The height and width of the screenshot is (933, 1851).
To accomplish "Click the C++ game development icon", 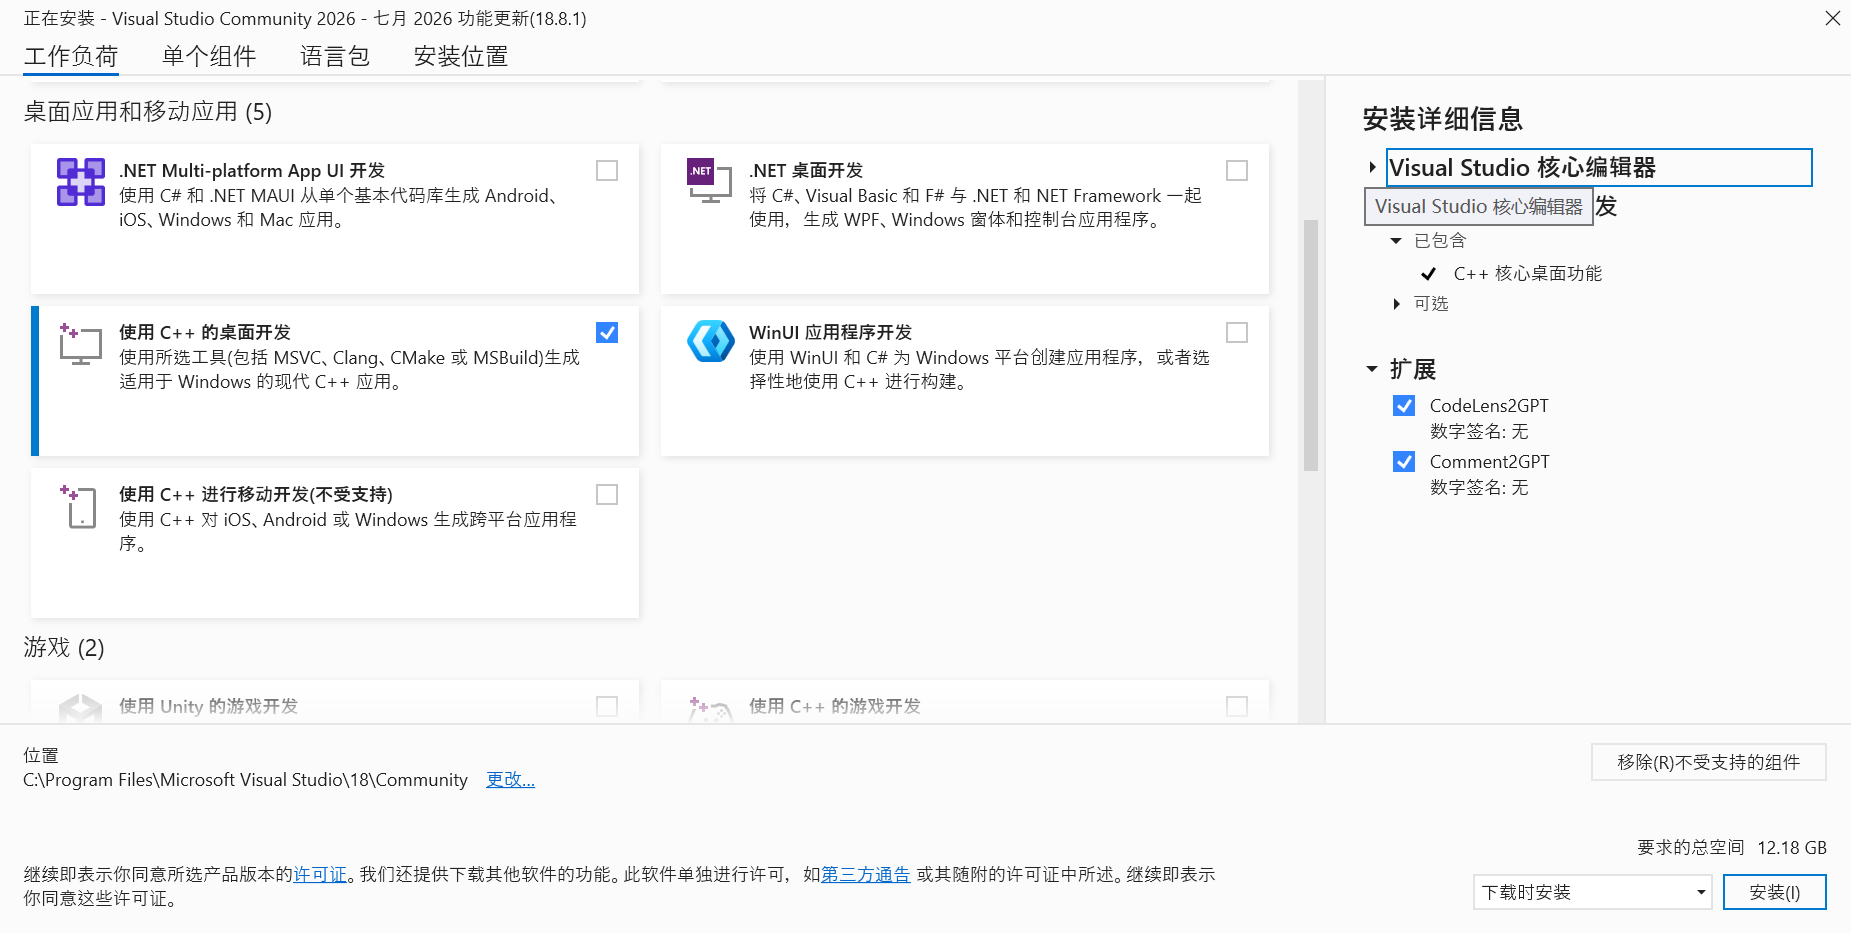I will tap(711, 709).
